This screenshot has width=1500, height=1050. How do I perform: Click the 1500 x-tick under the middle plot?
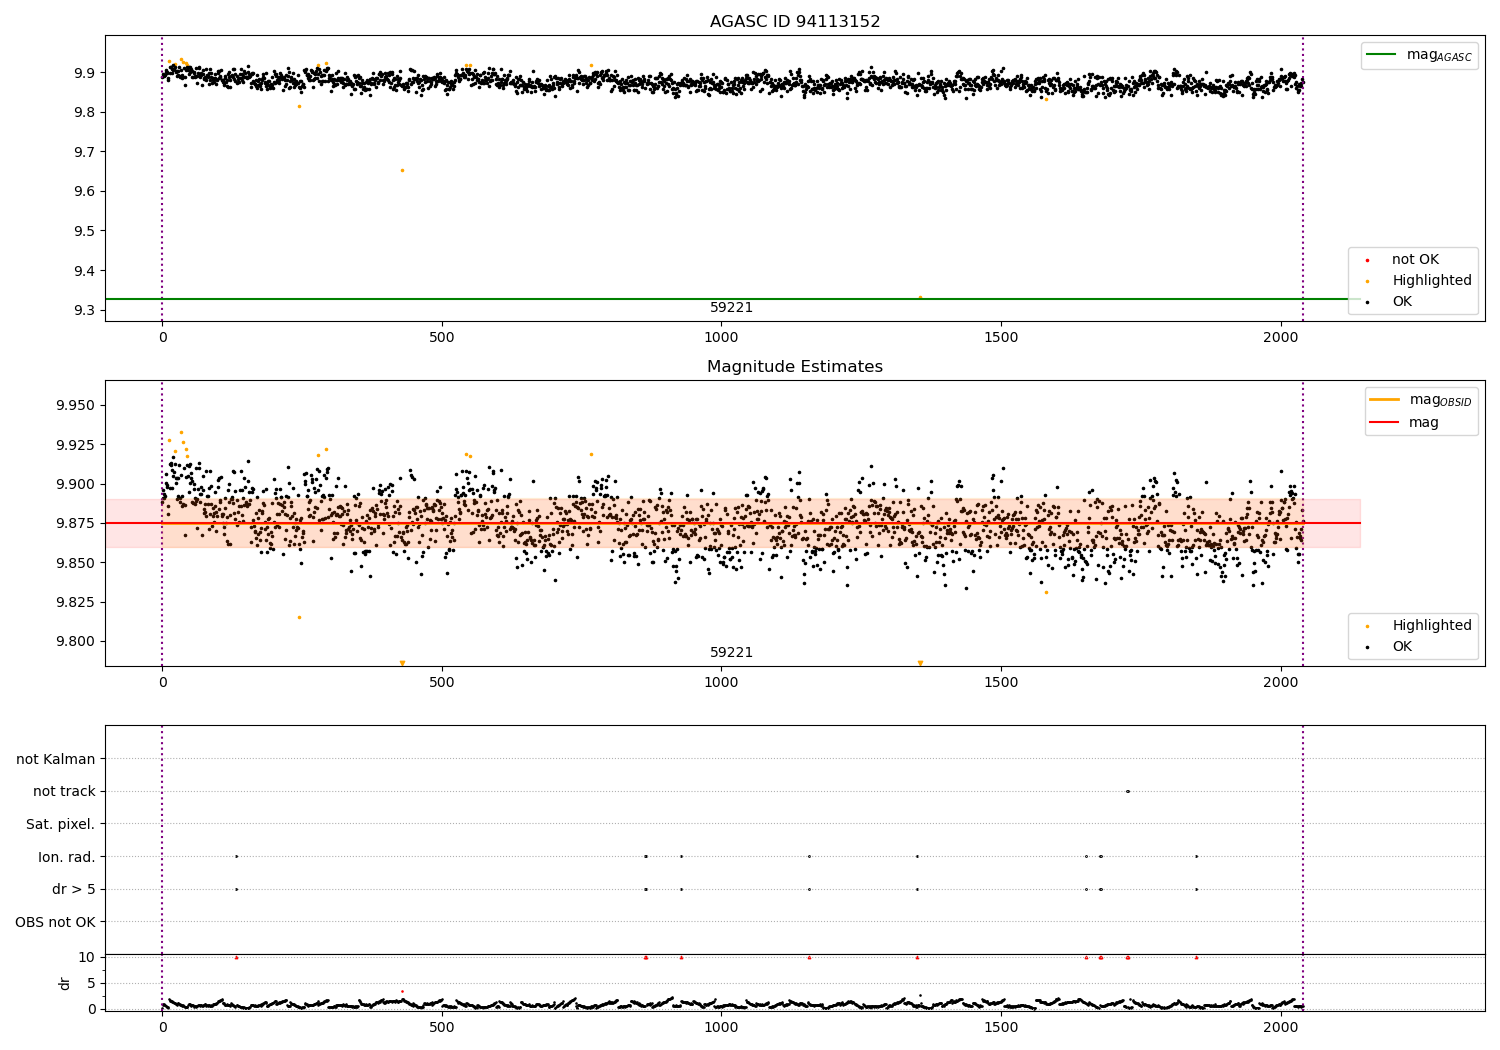tap(1001, 683)
